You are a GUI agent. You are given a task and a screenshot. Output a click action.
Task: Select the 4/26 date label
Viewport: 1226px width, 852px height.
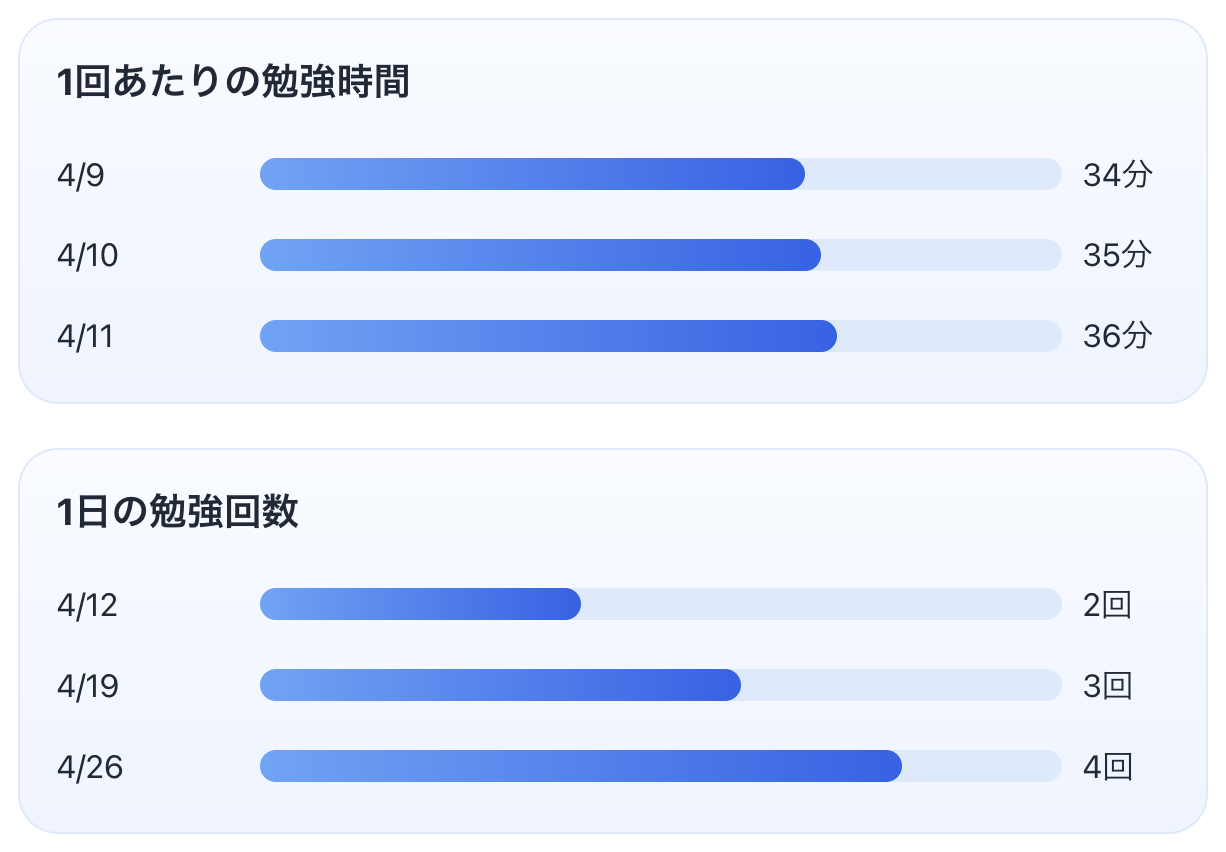tap(89, 767)
